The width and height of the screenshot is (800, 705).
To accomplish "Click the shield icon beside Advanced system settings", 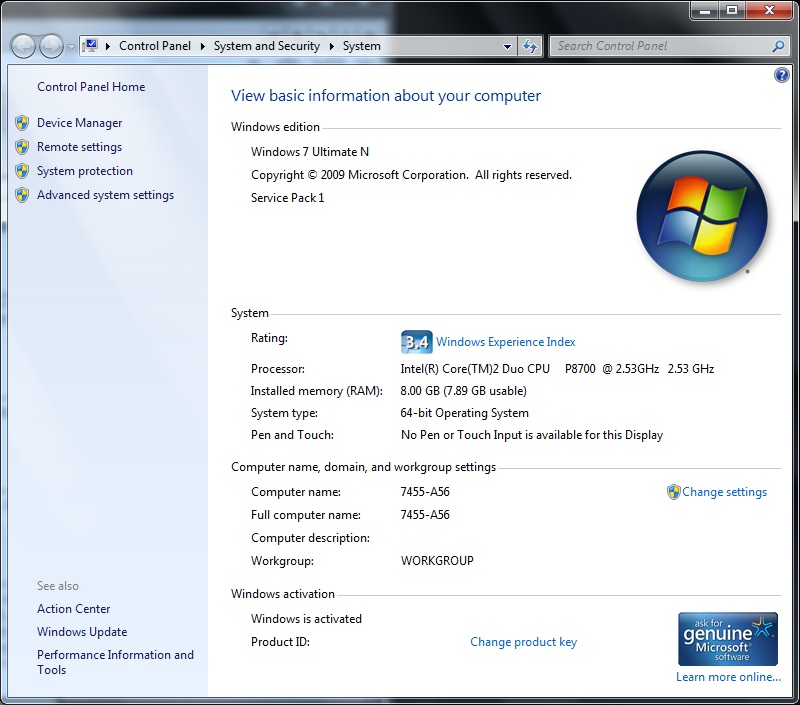I will click(x=22, y=195).
